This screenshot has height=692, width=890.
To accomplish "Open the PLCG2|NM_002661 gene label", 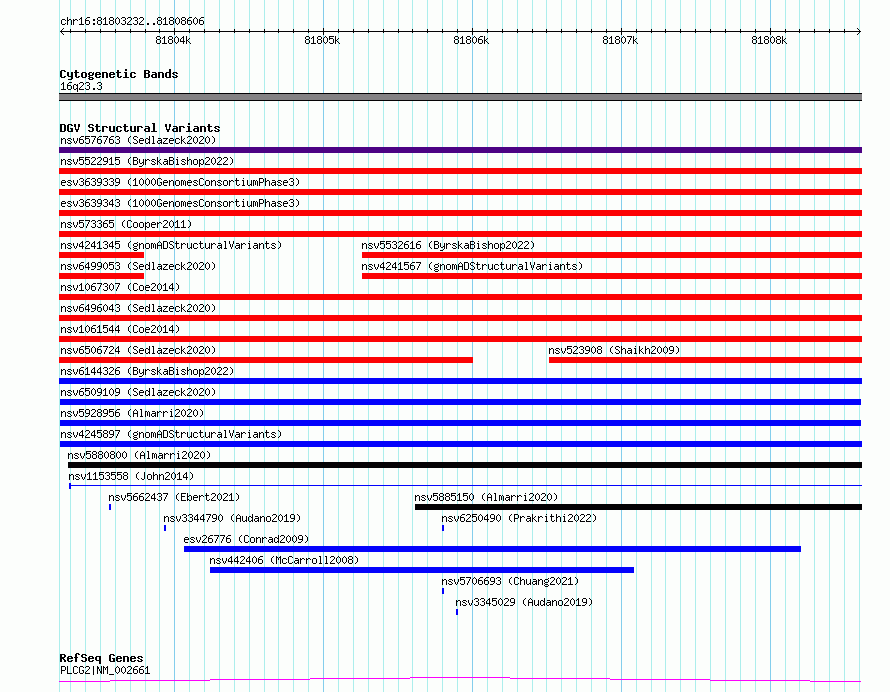I will pyautogui.click(x=105, y=670).
